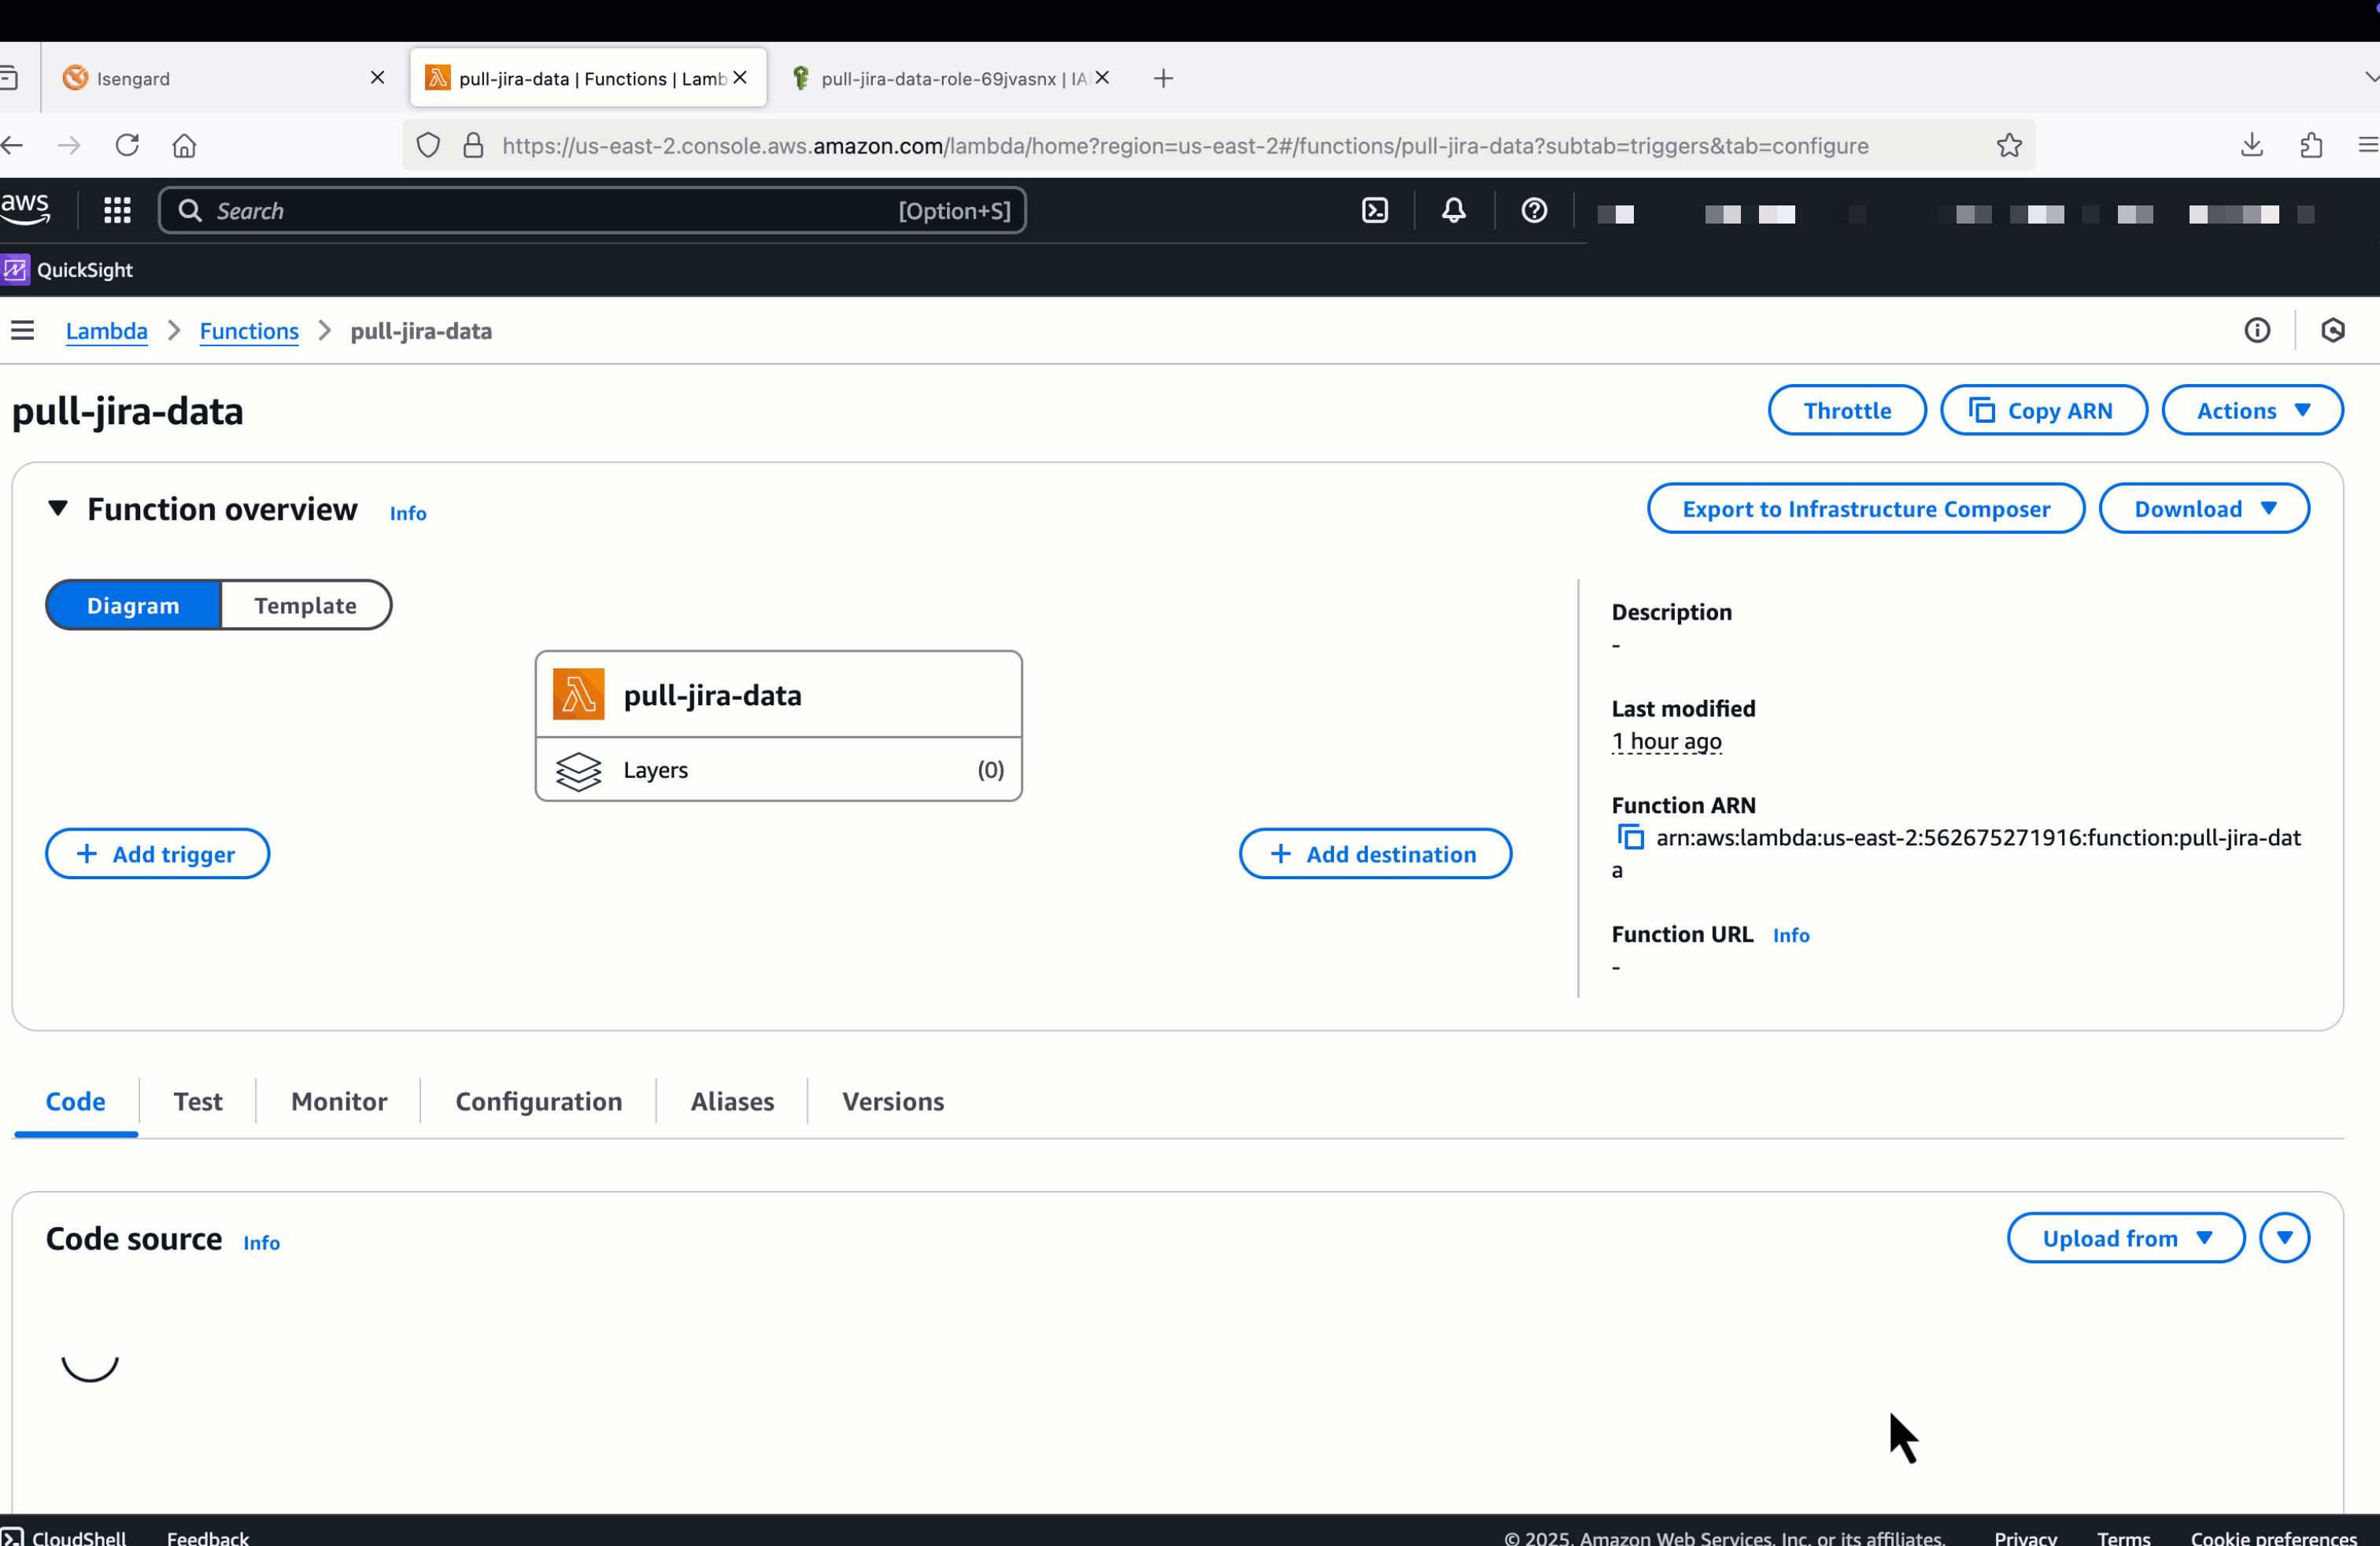Open the AWS services grid menu
The width and height of the screenshot is (2380, 1546).
click(117, 210)
